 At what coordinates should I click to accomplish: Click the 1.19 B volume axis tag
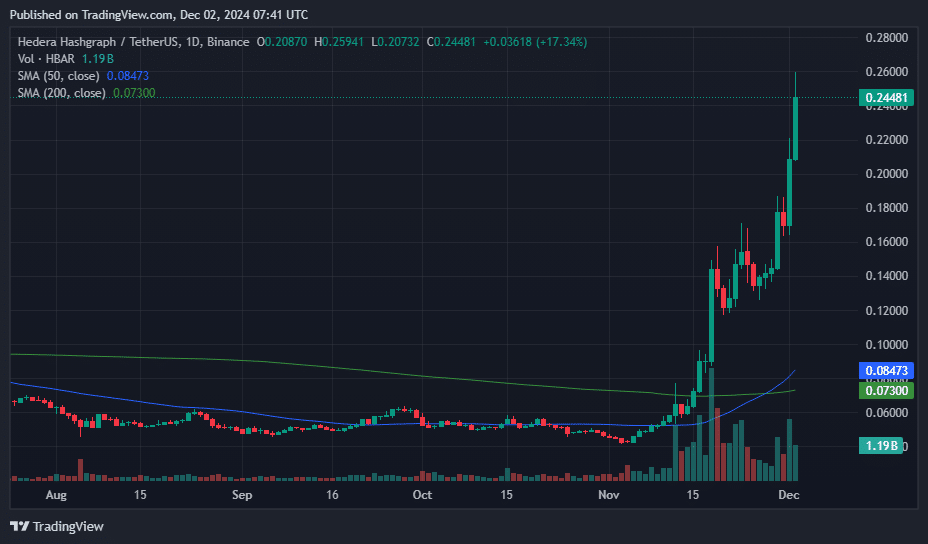[x=881, y=445]
